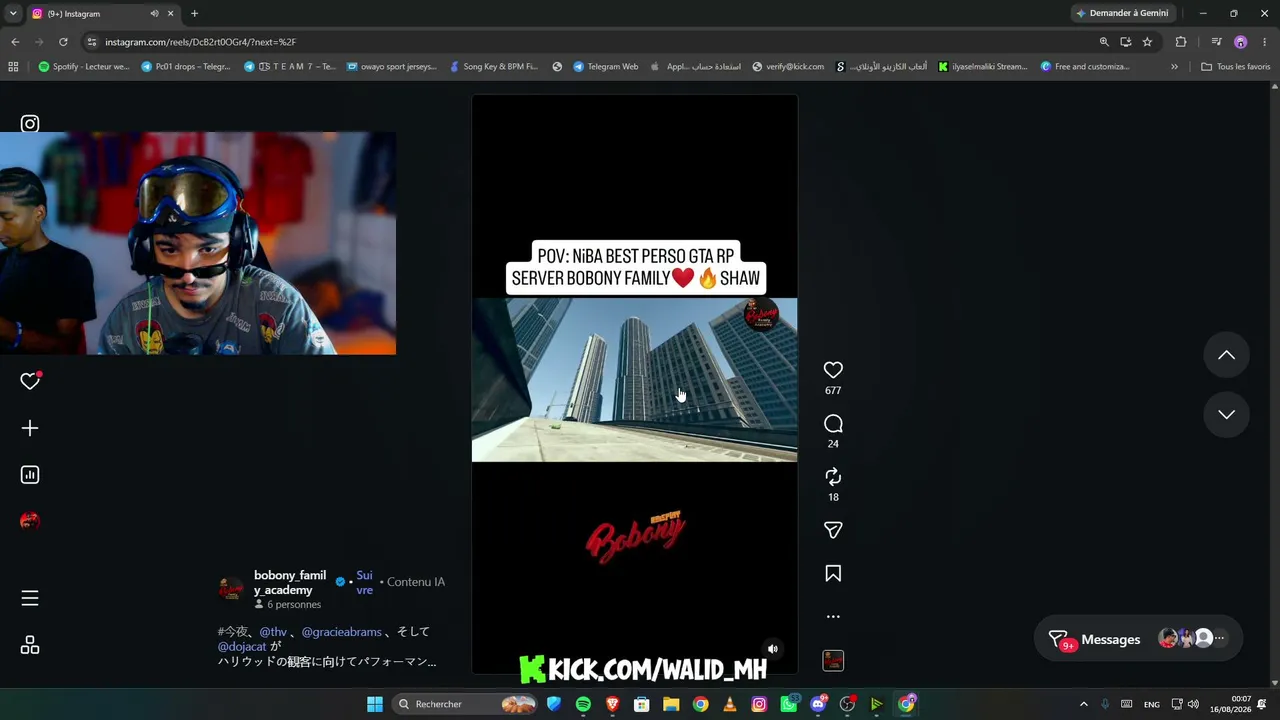Open the bobony_family_academy profile link
1280x720 pixels.
click(x=290, y=582)
